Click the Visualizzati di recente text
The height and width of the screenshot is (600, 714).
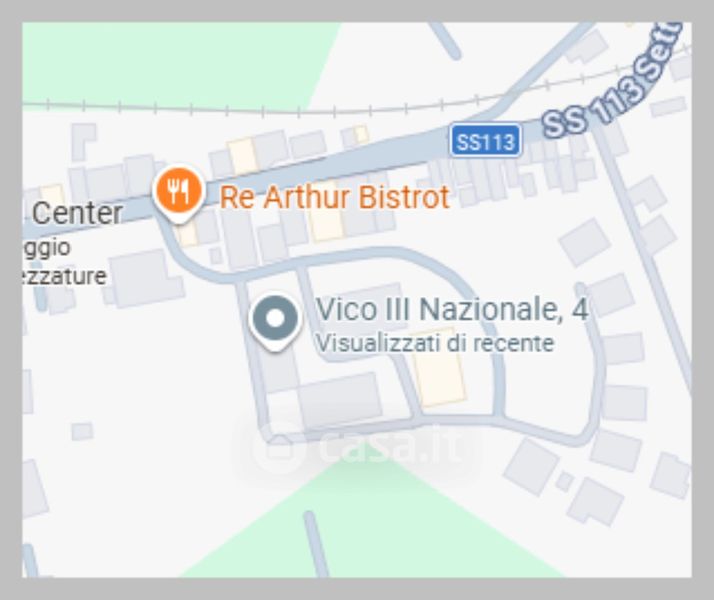[435, 343]
